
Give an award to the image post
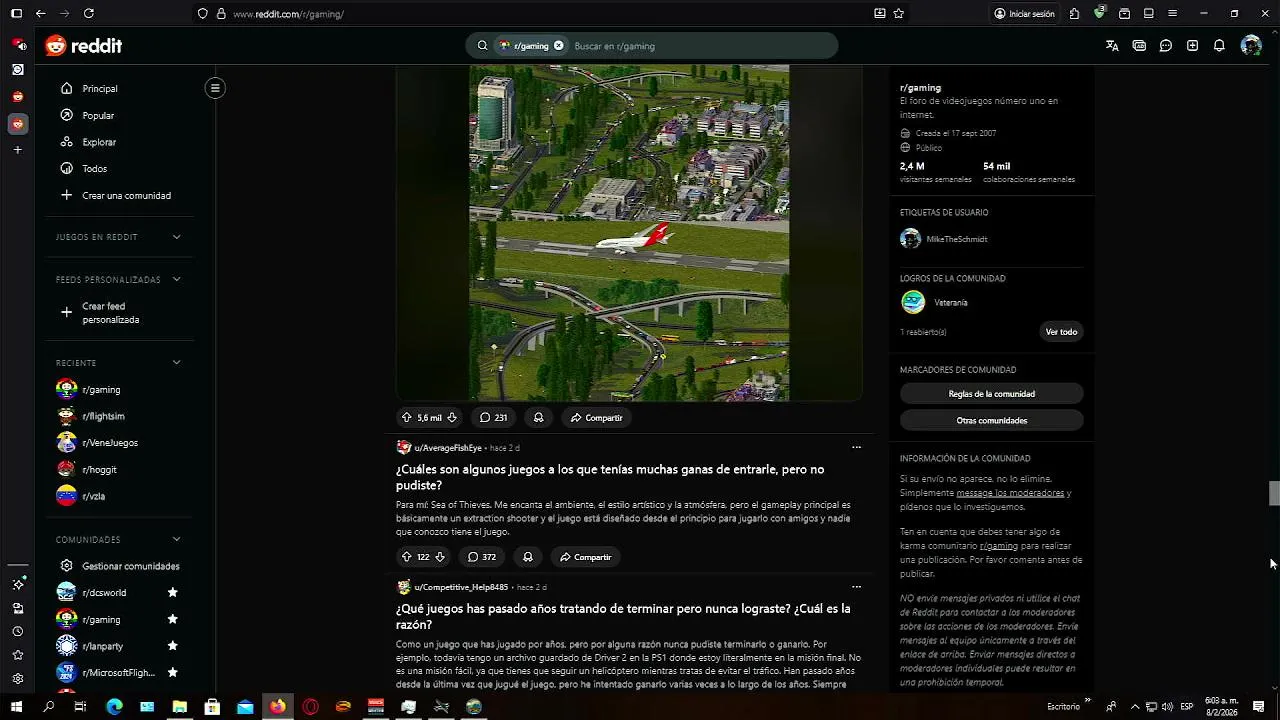(x=538, y=417)
